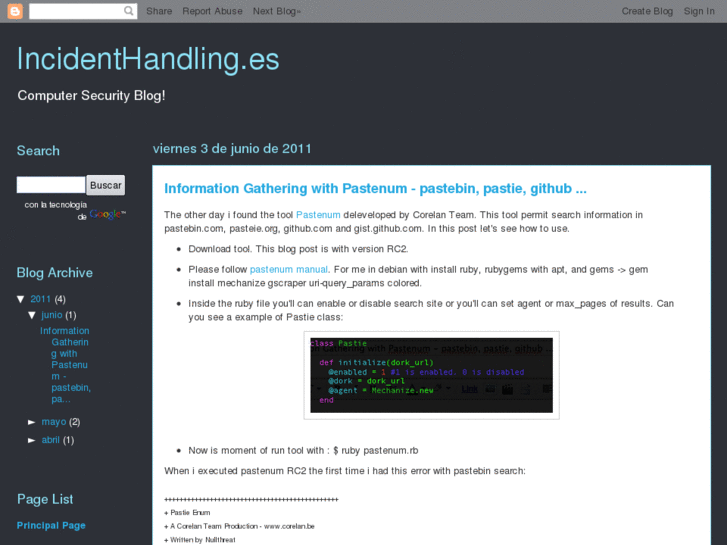Click date heading viernes 3 de junio de 2011
Viewport: 727px width, 545px height.
click(232, 148)
